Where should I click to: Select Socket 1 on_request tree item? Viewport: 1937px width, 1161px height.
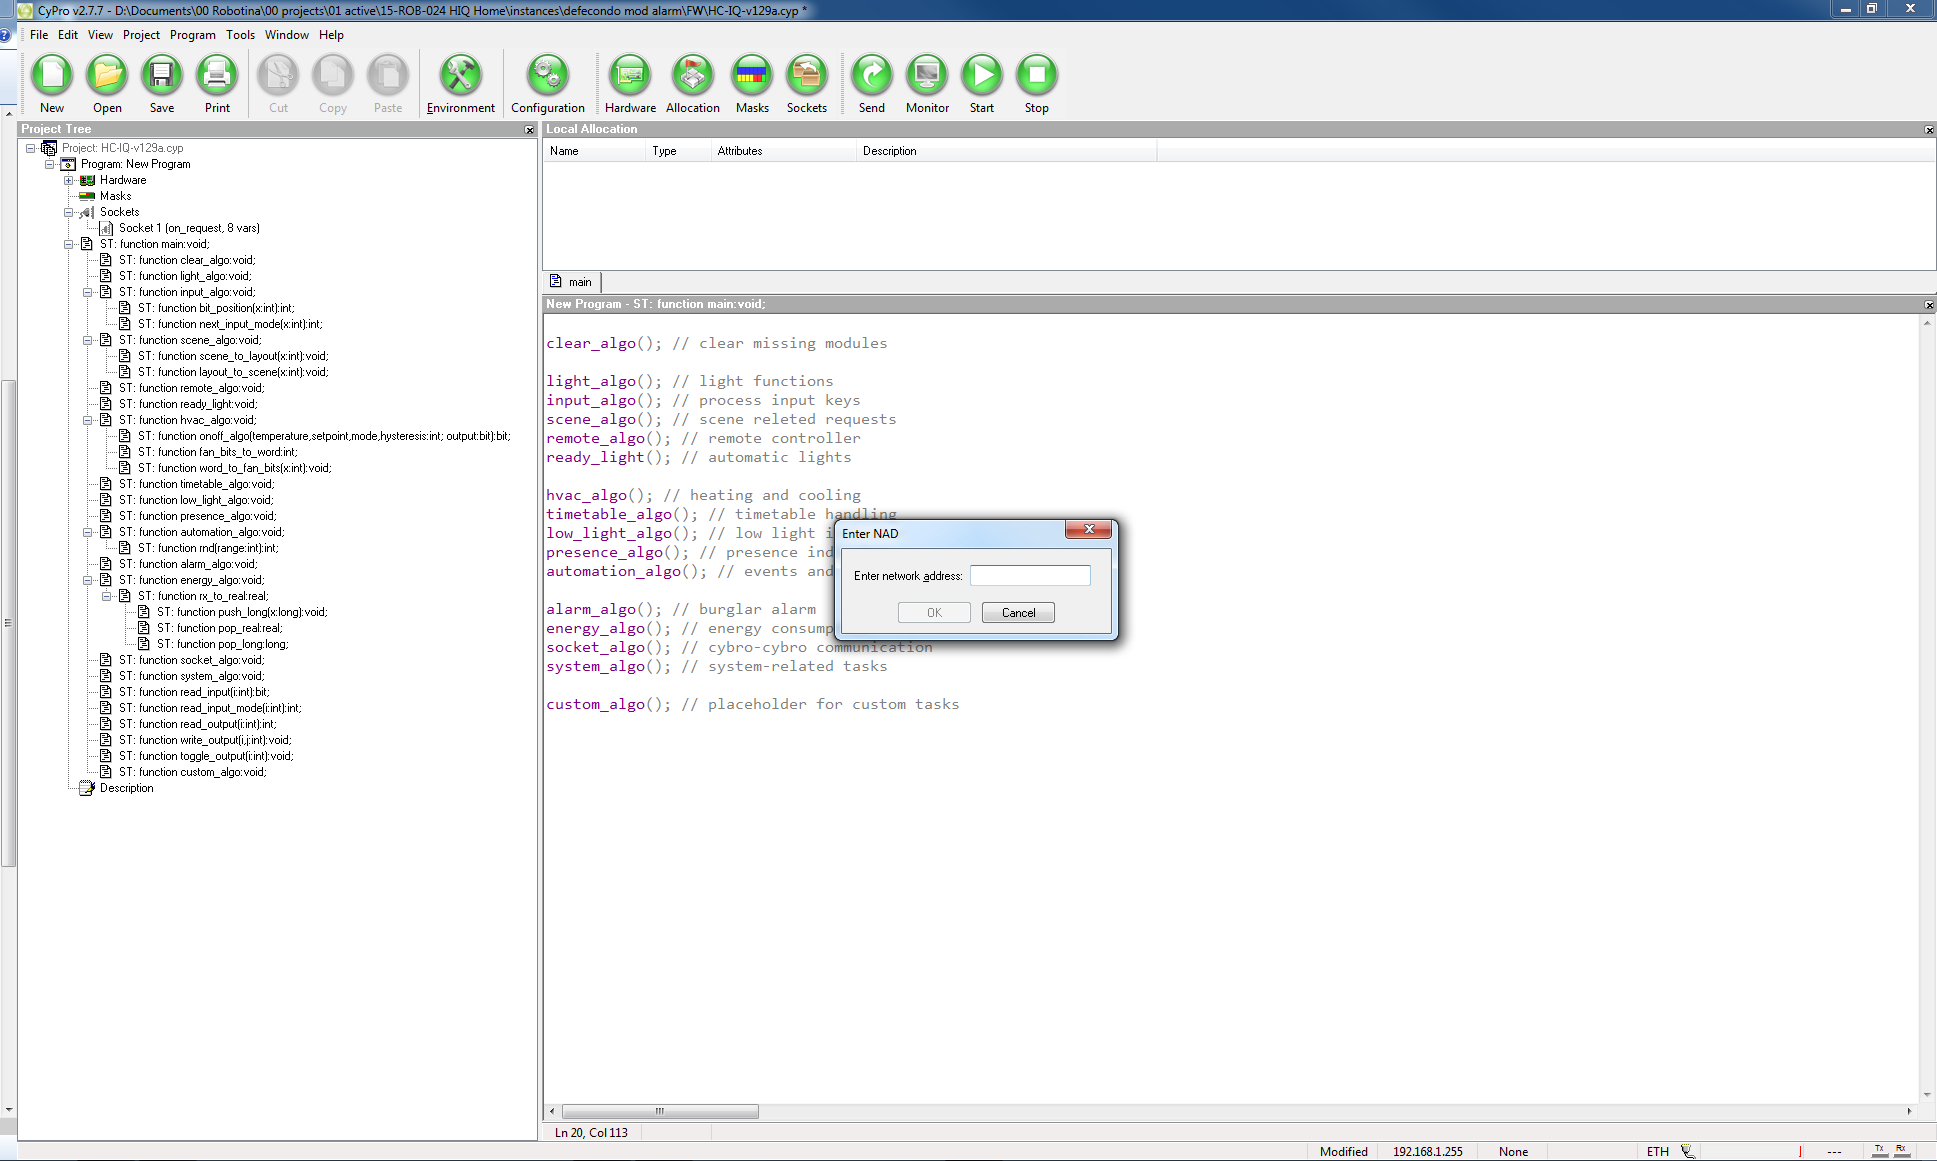coord(189,228)
